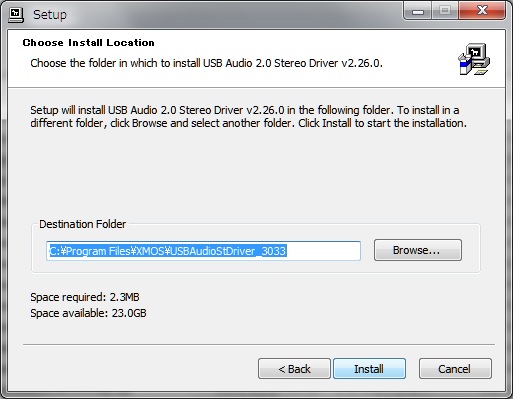Close the Setup window with red X
Viewport: 523px width, 408px height.
[x=482, y=11]
